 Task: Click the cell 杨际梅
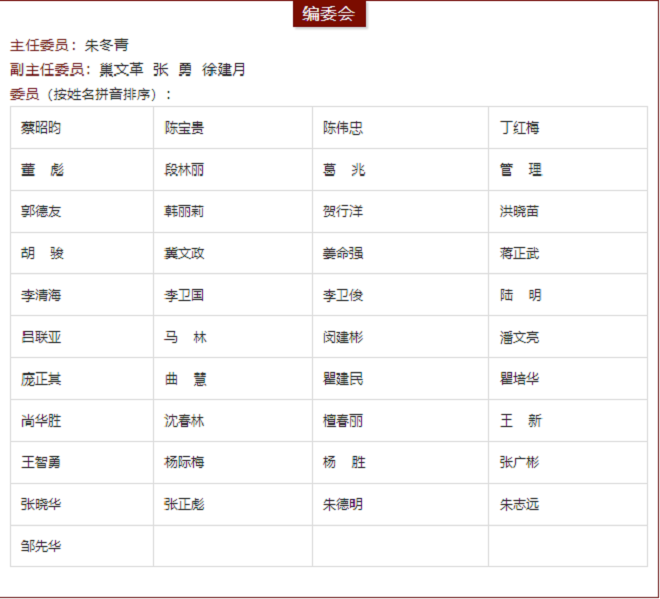[233, 462]
